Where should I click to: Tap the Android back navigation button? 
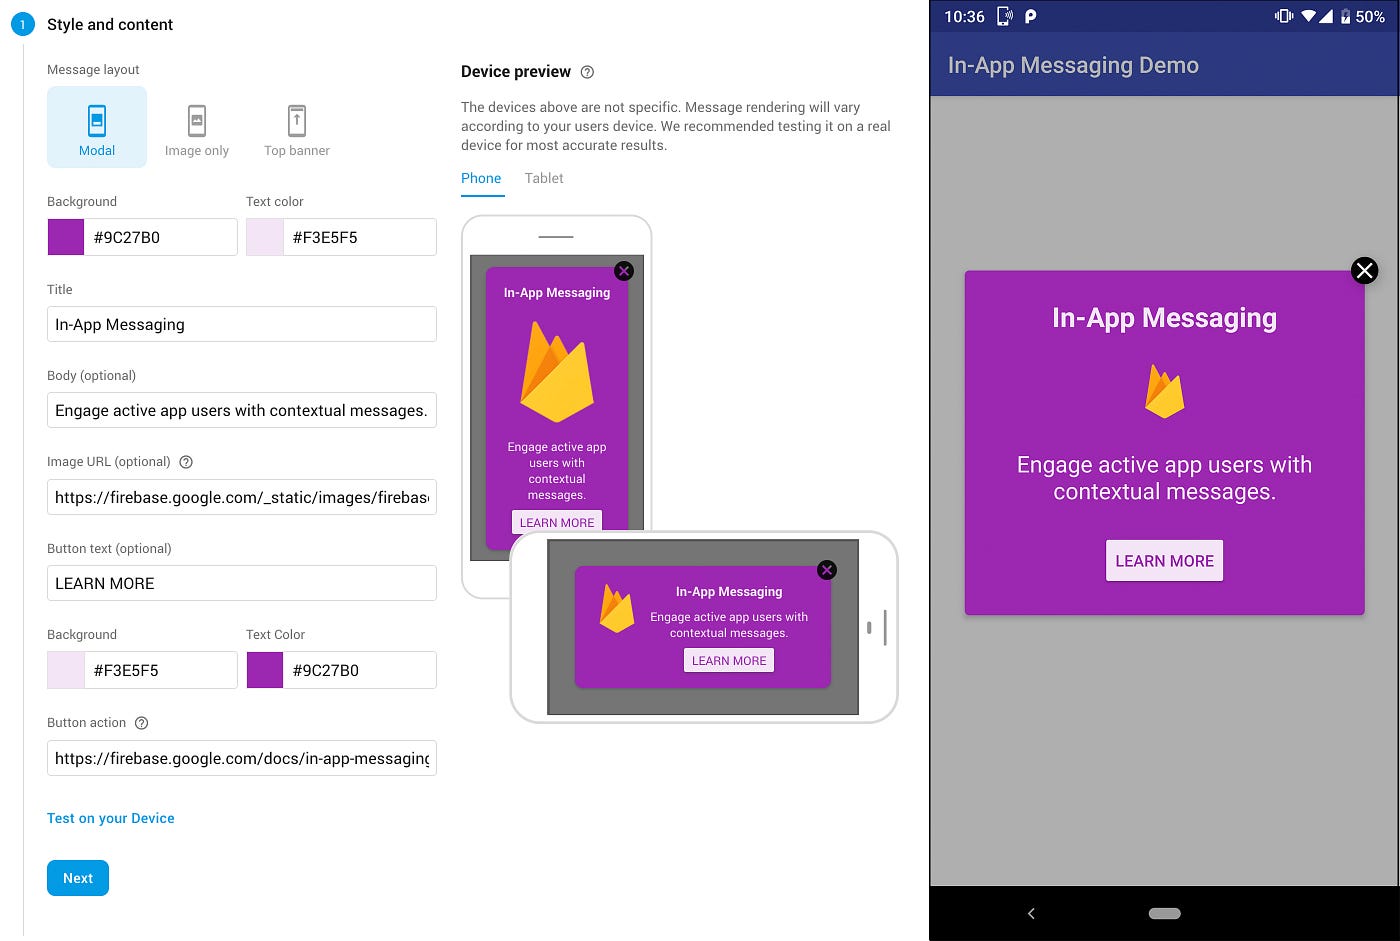point(1031,913)
